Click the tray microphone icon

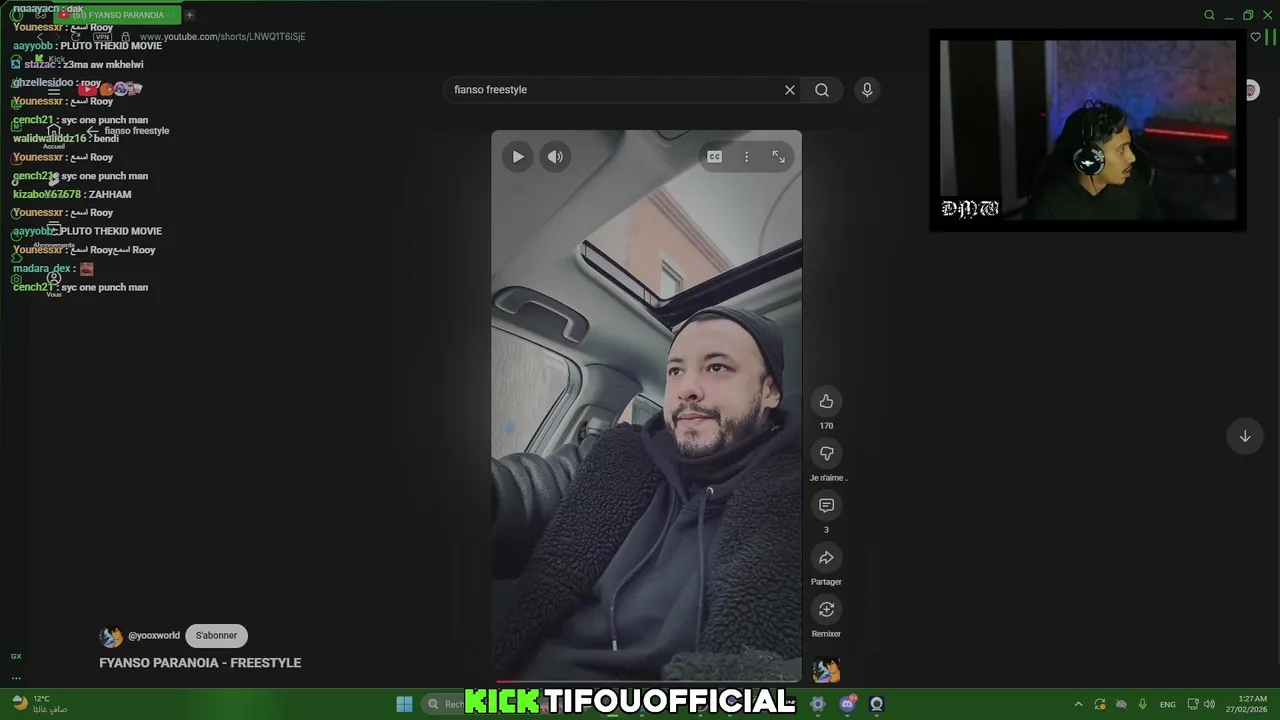[1142, 704]
